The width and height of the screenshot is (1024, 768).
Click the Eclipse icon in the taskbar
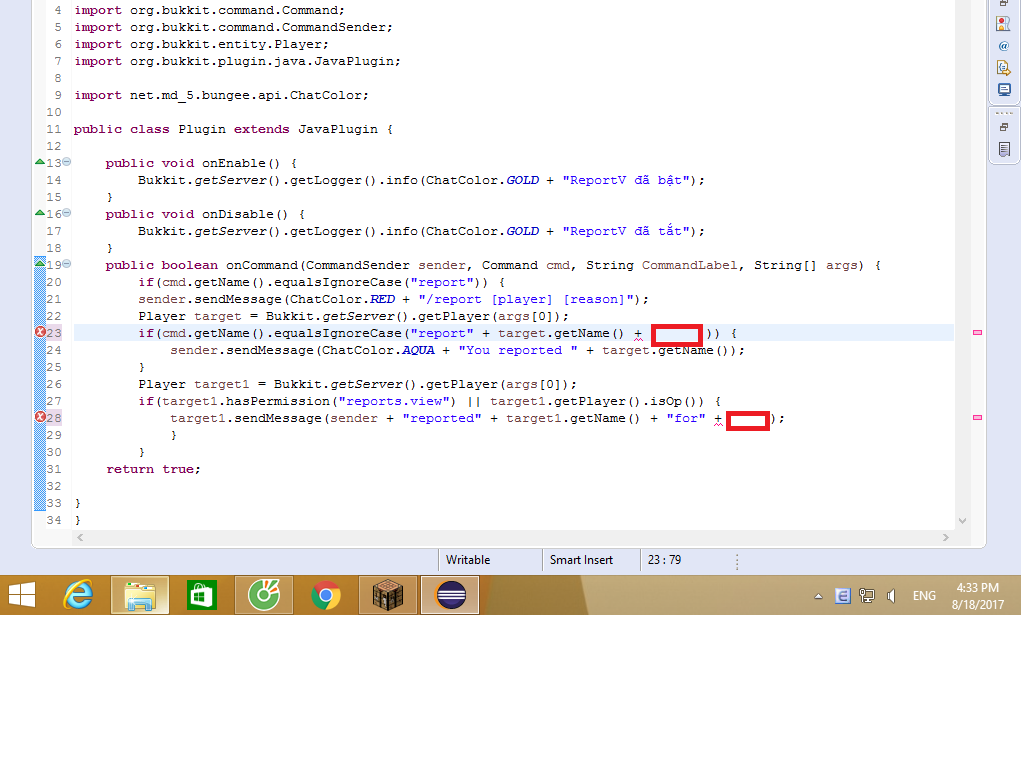[450, 596]
